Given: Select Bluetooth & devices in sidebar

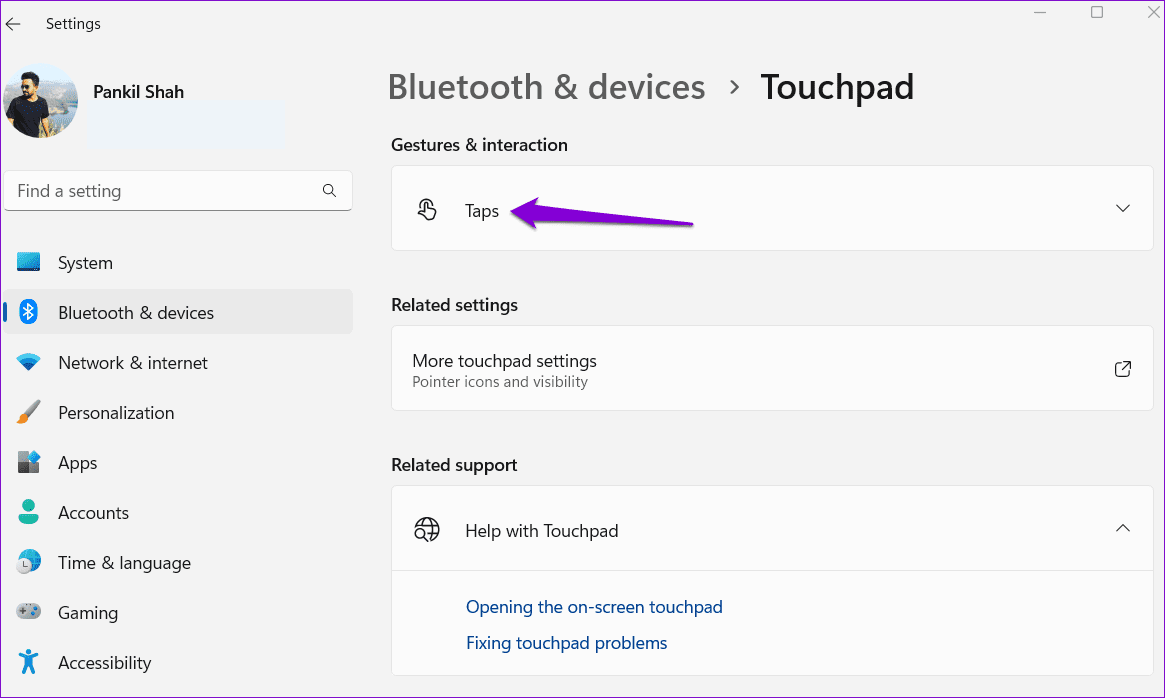Looking at the screenshot, I should pos(178,312).
